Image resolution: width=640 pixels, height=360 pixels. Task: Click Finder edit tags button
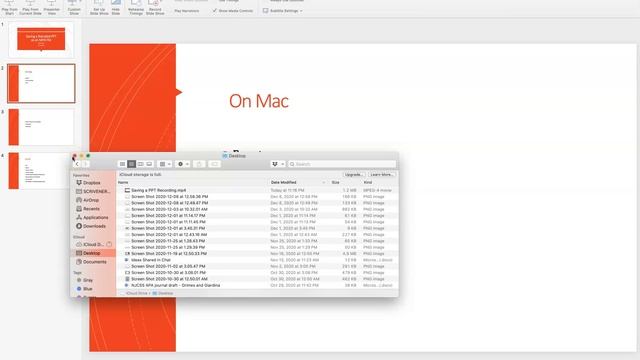click(x=214, y=164)
